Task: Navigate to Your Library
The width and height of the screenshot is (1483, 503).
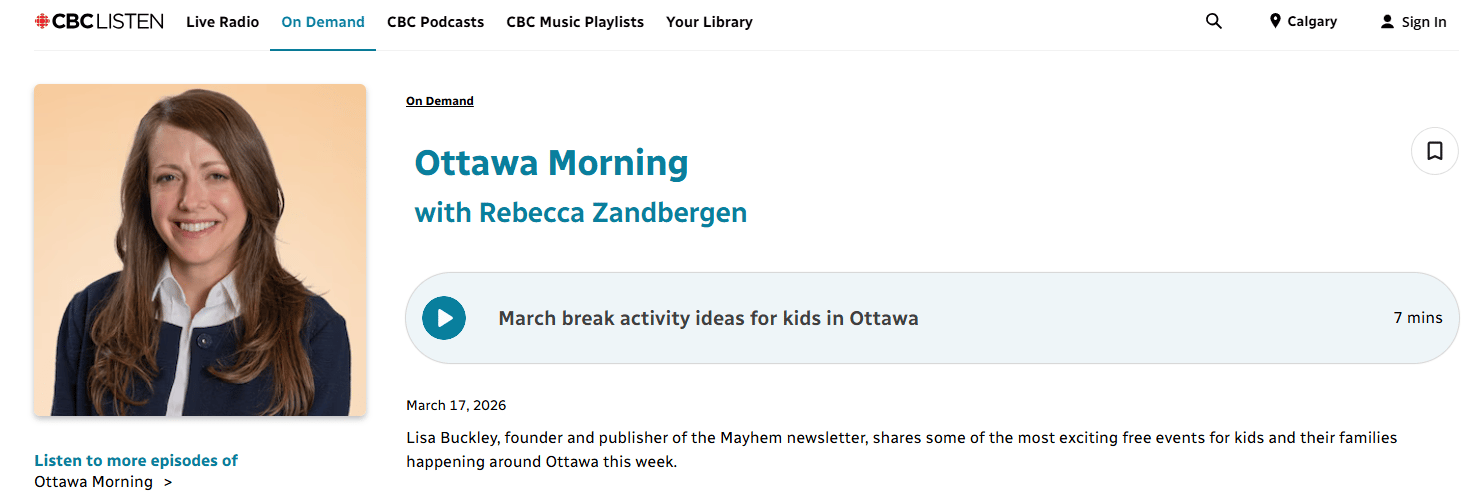Action: (x=709, y=22)
